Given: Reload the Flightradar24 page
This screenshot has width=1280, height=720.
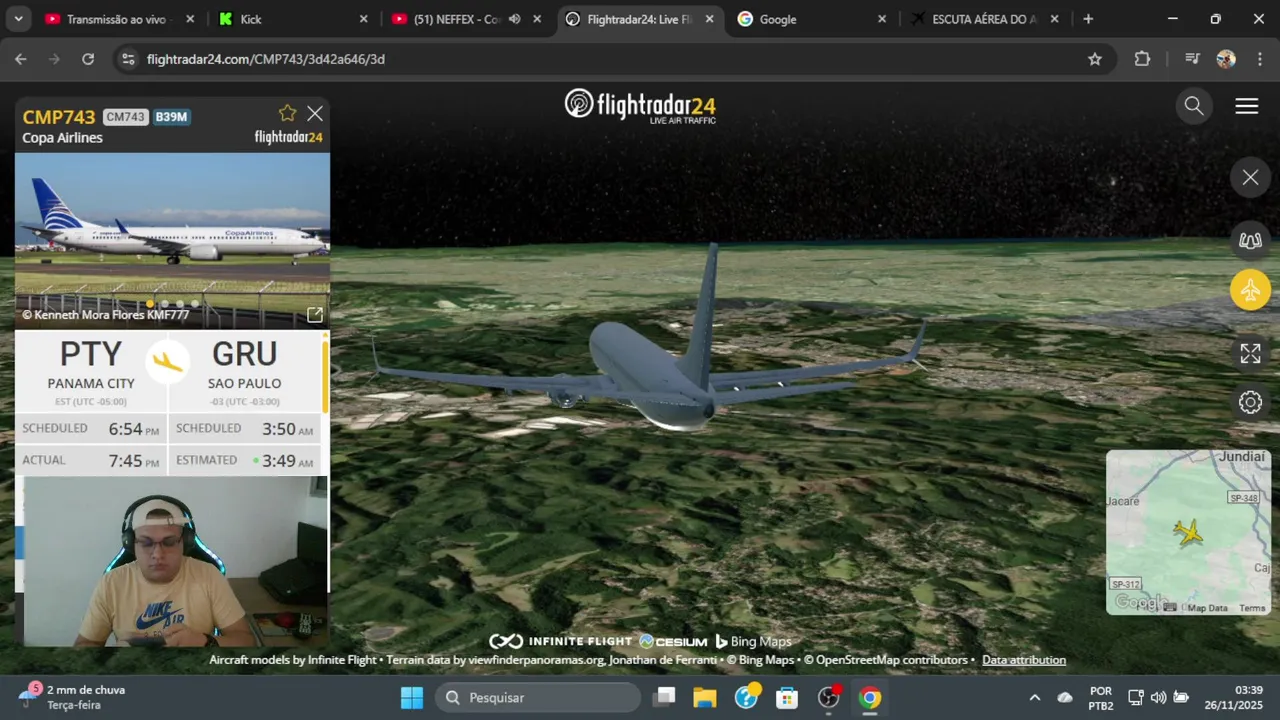Looking at the screenshot, I should 88,59.
